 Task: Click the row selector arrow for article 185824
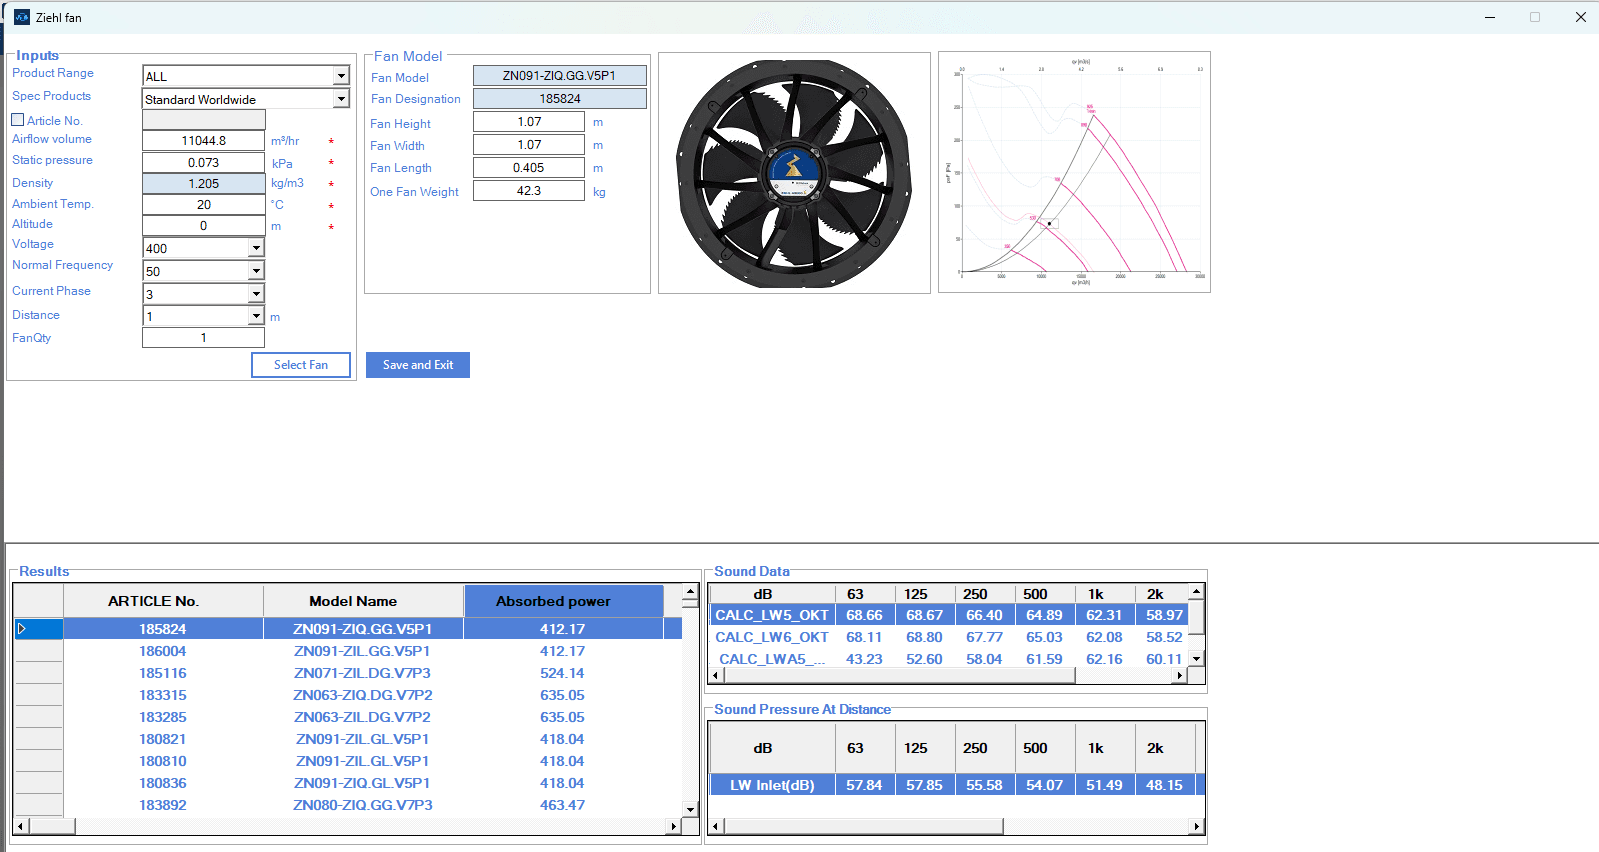22,629
